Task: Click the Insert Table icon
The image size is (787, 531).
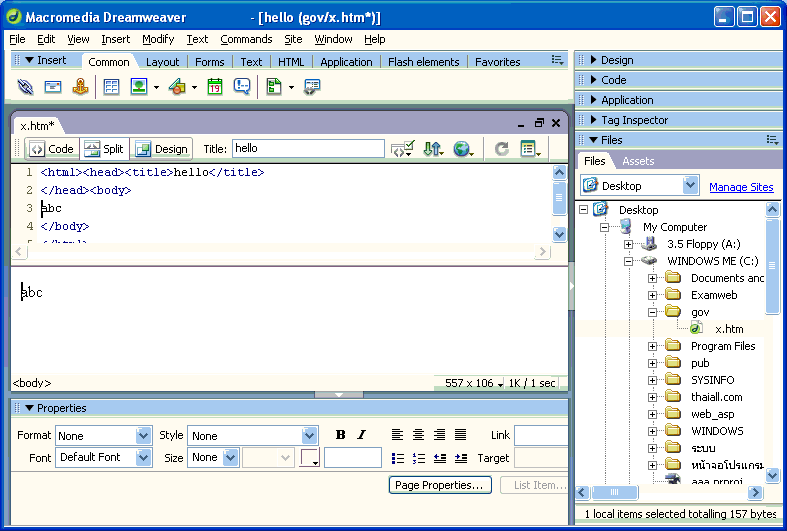Action: click(111, 87)
